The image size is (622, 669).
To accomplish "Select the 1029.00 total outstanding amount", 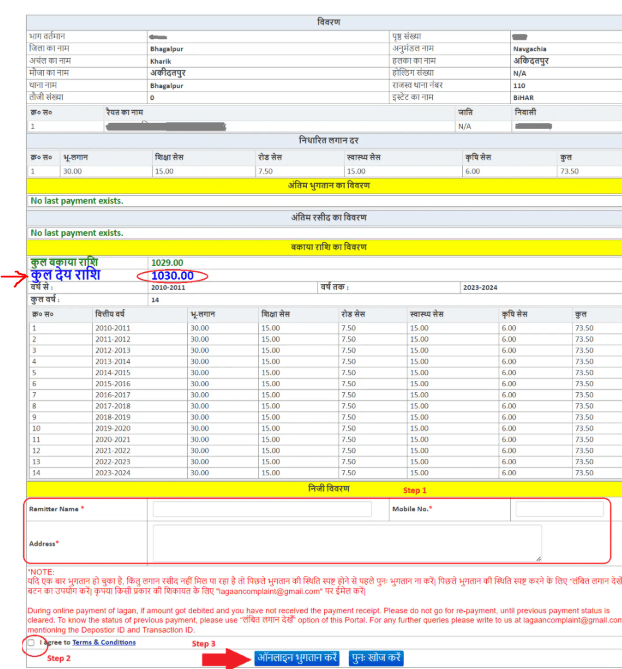I will point(168,262).
